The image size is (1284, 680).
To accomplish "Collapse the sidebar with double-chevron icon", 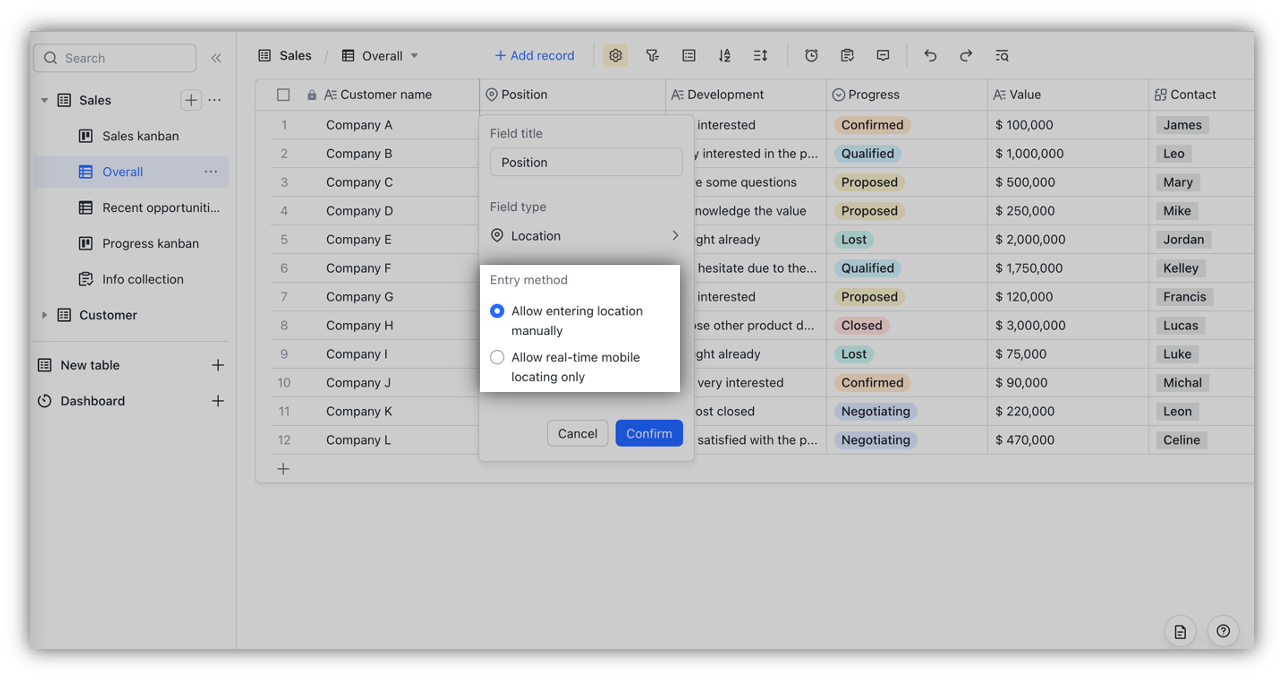I will tap(216, 58).
